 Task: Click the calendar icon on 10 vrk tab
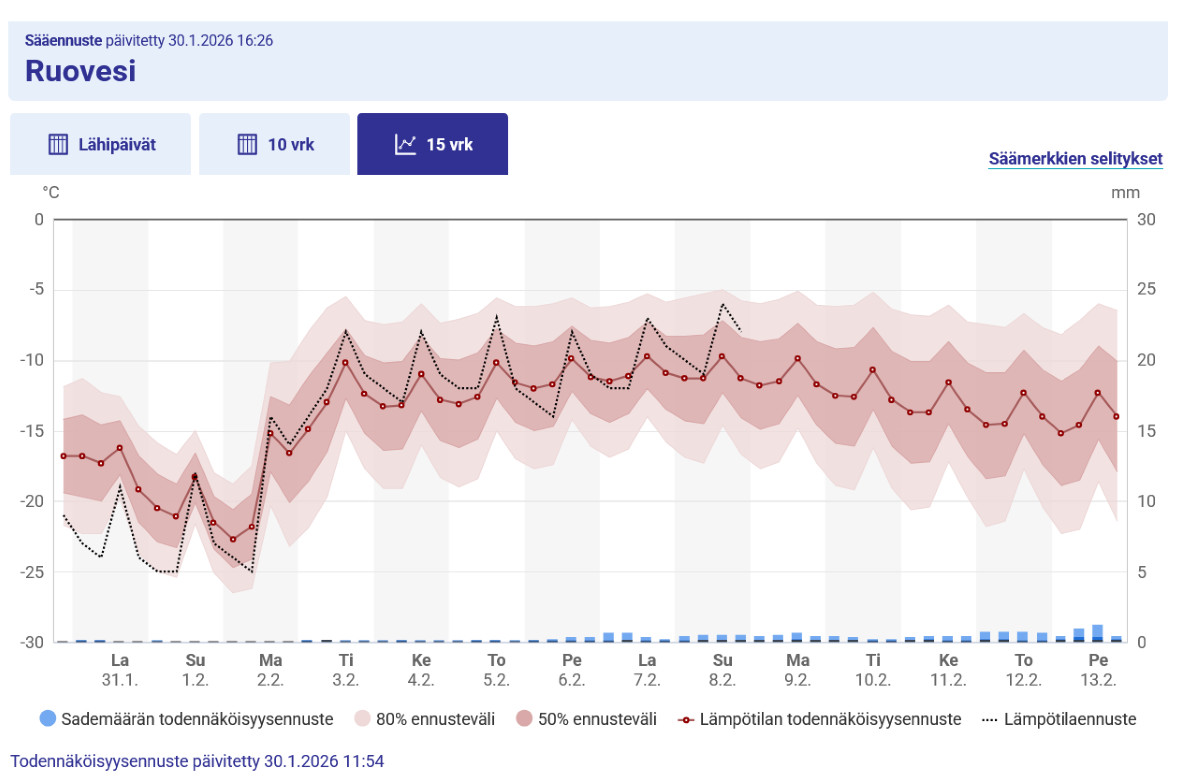point(247,144)
